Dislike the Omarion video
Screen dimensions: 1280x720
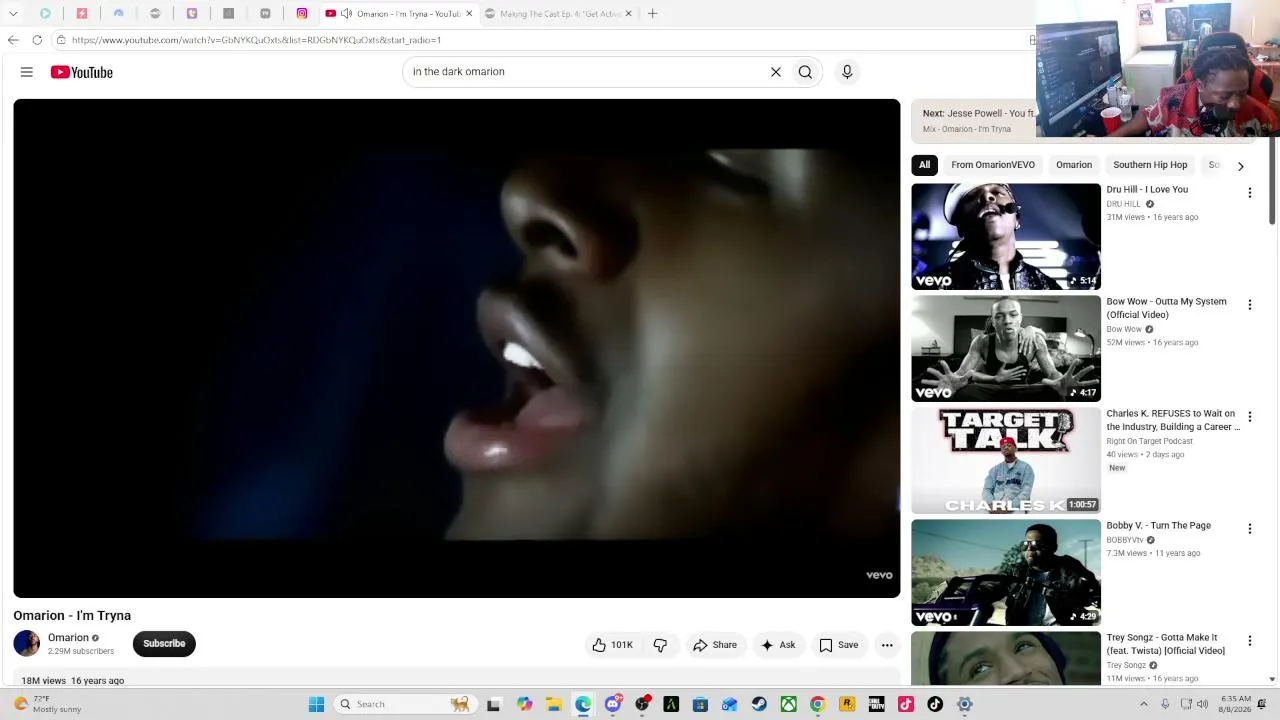(660, 645)
